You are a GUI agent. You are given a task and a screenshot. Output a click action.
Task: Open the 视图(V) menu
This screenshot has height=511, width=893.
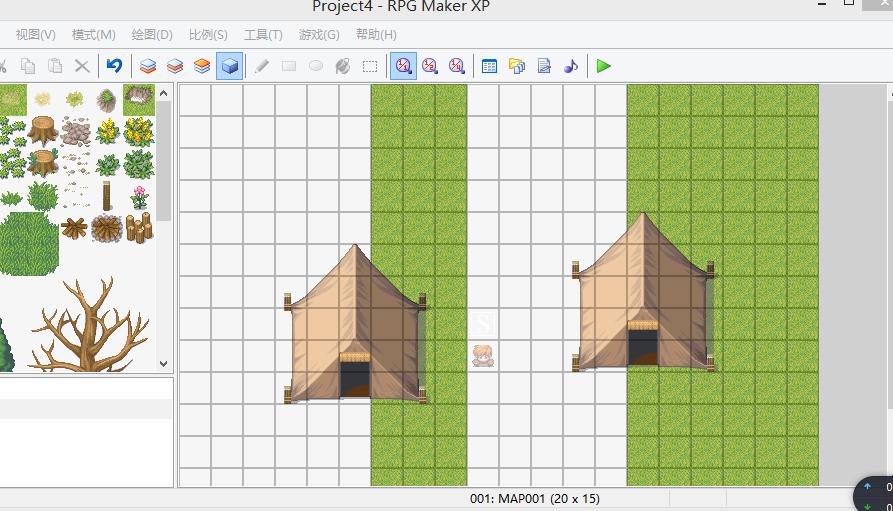(35, 35)
